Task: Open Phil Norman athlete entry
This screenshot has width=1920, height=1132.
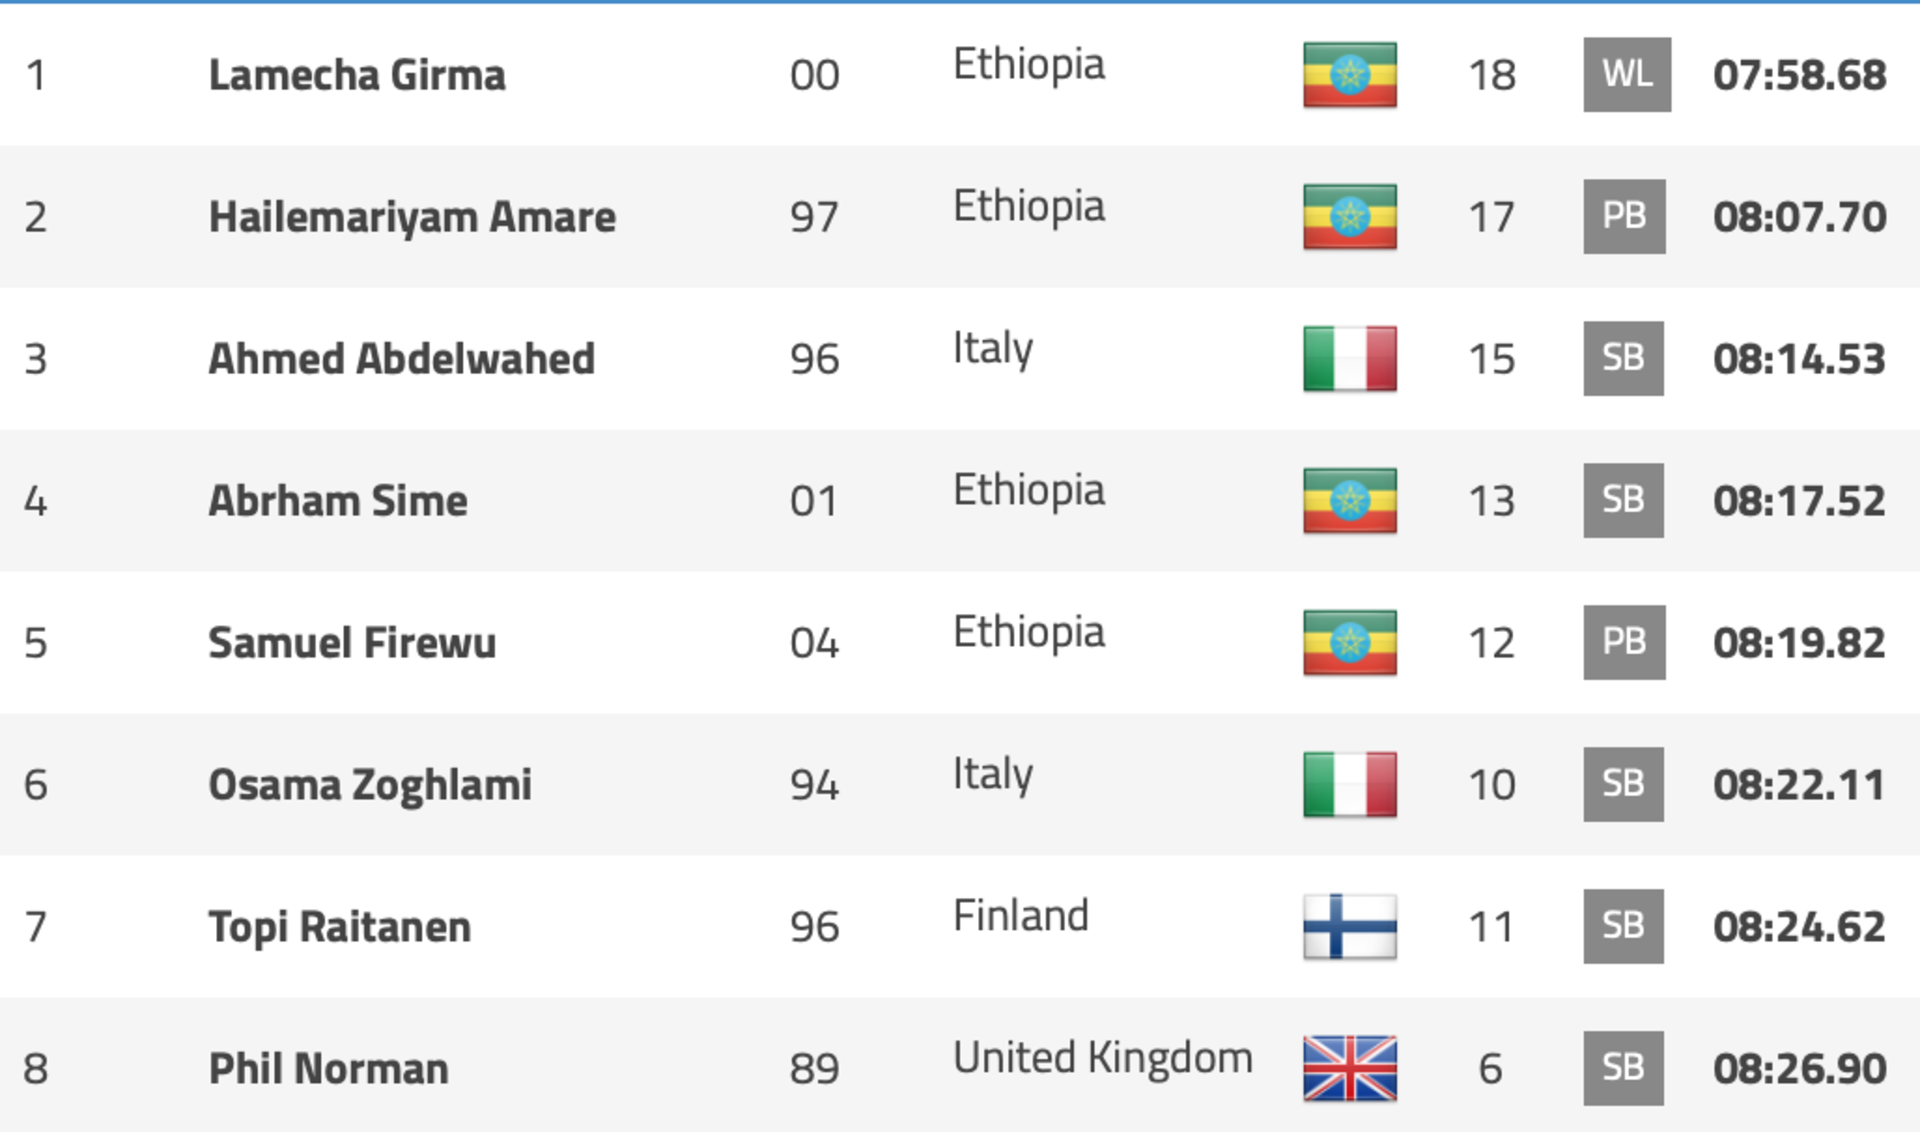Action: click(328, 1070)
